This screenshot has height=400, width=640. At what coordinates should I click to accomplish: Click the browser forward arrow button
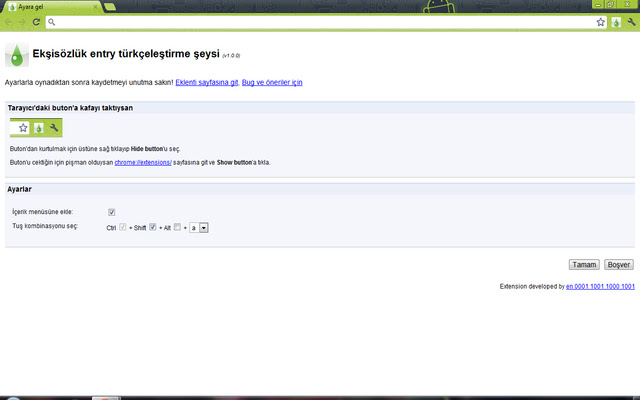(x=22, y=21)
